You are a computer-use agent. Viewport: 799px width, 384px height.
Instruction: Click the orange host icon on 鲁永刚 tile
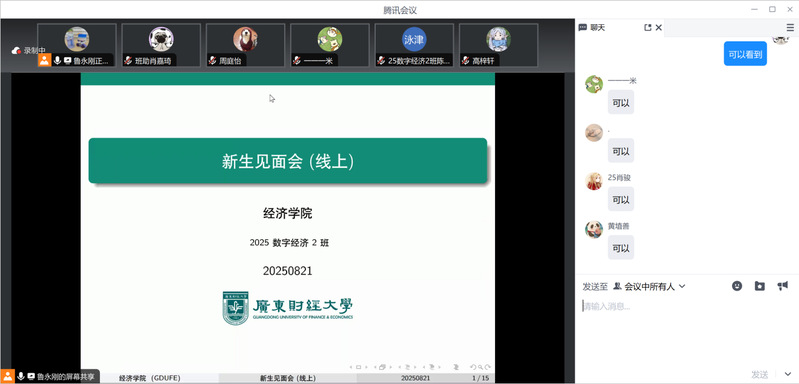(44, 61)
